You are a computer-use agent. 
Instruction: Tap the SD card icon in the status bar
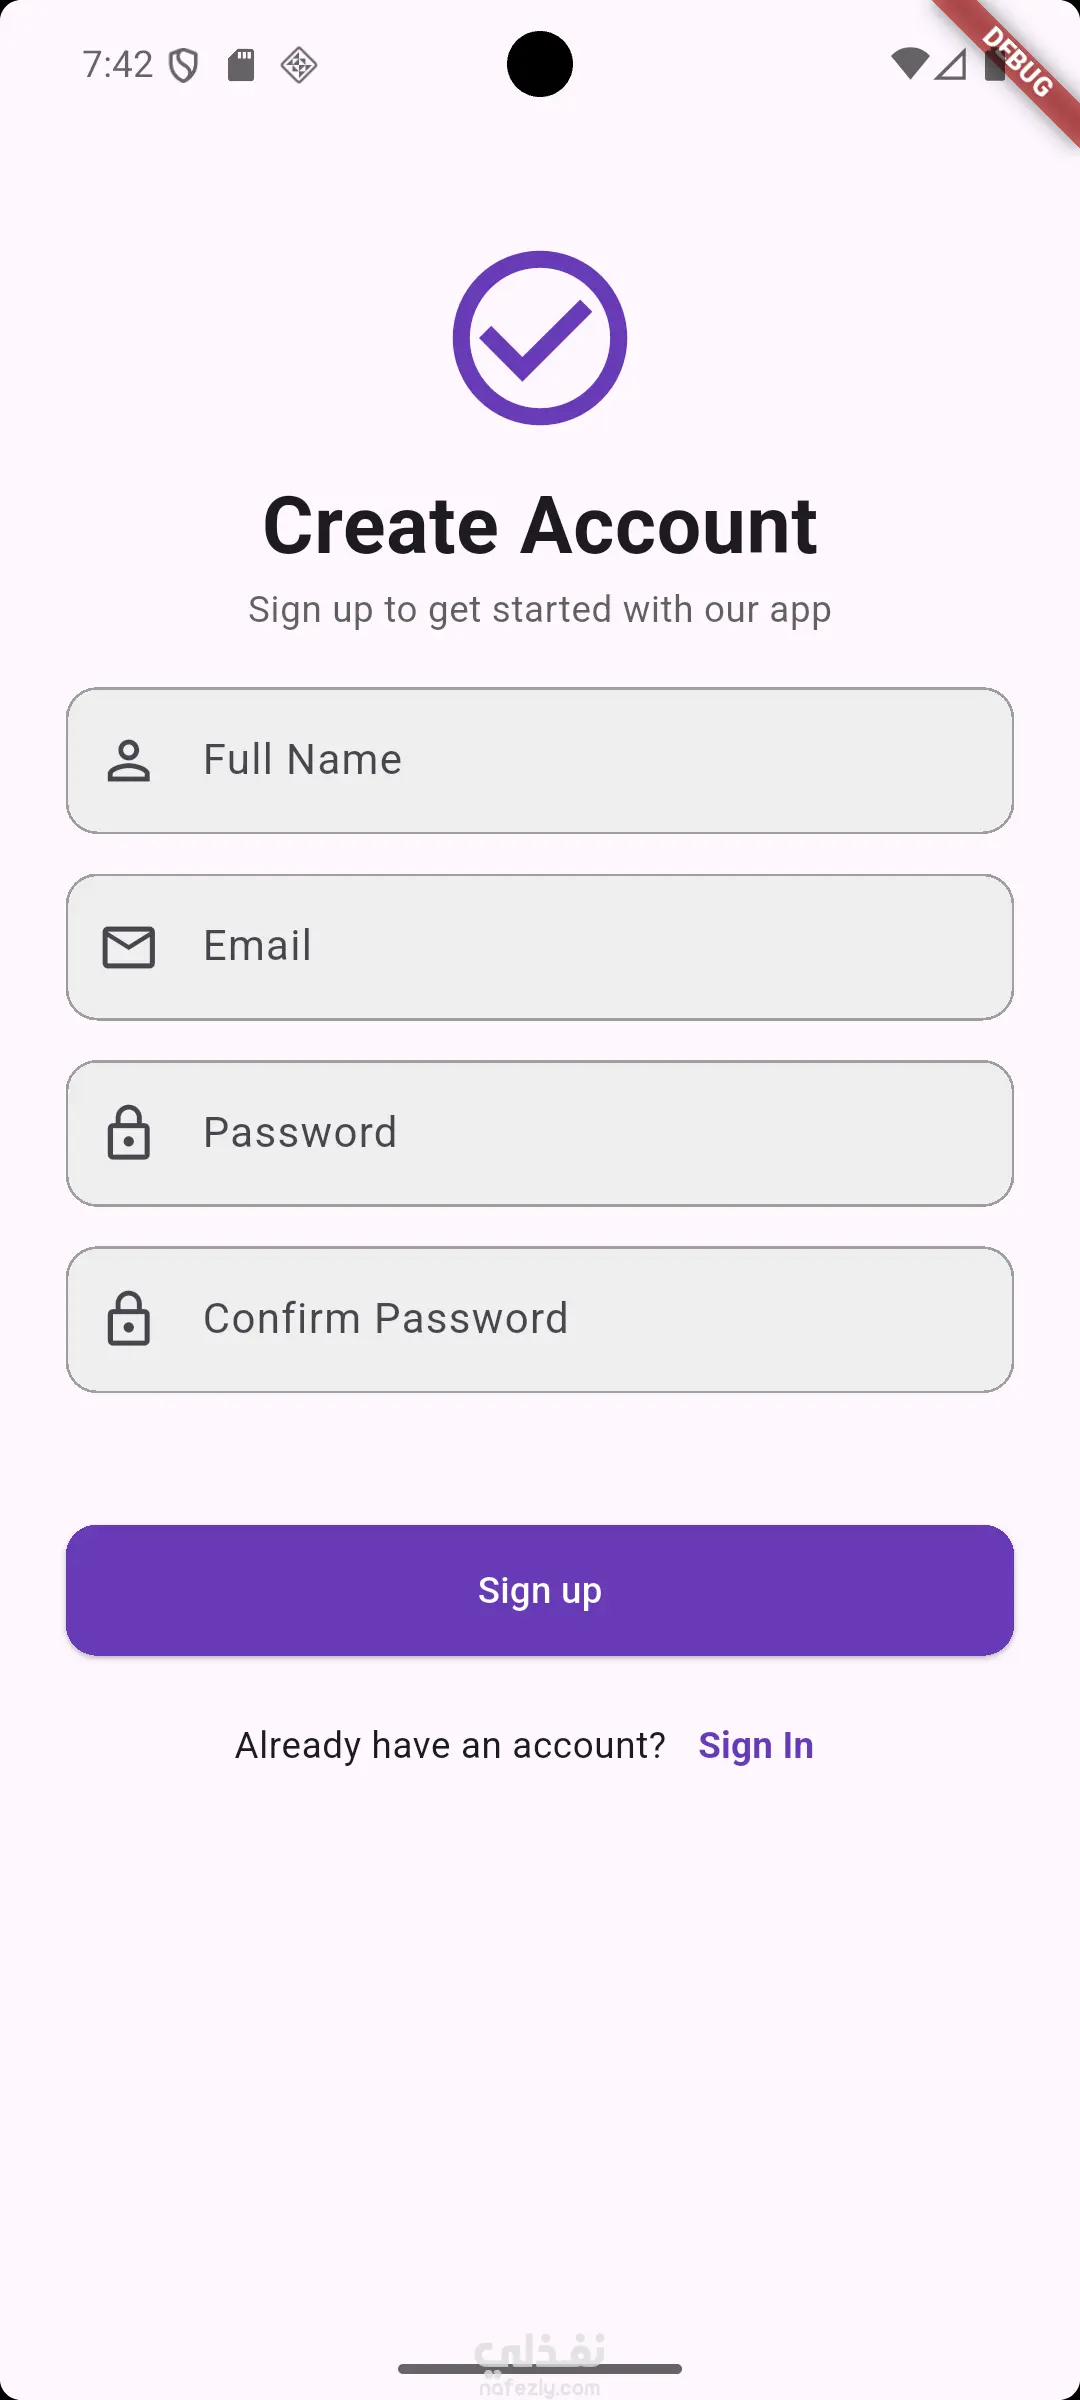click(241, 65)
